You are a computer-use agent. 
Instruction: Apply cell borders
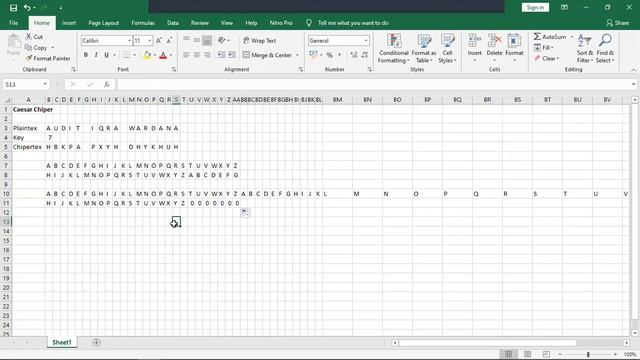[127, 55]
